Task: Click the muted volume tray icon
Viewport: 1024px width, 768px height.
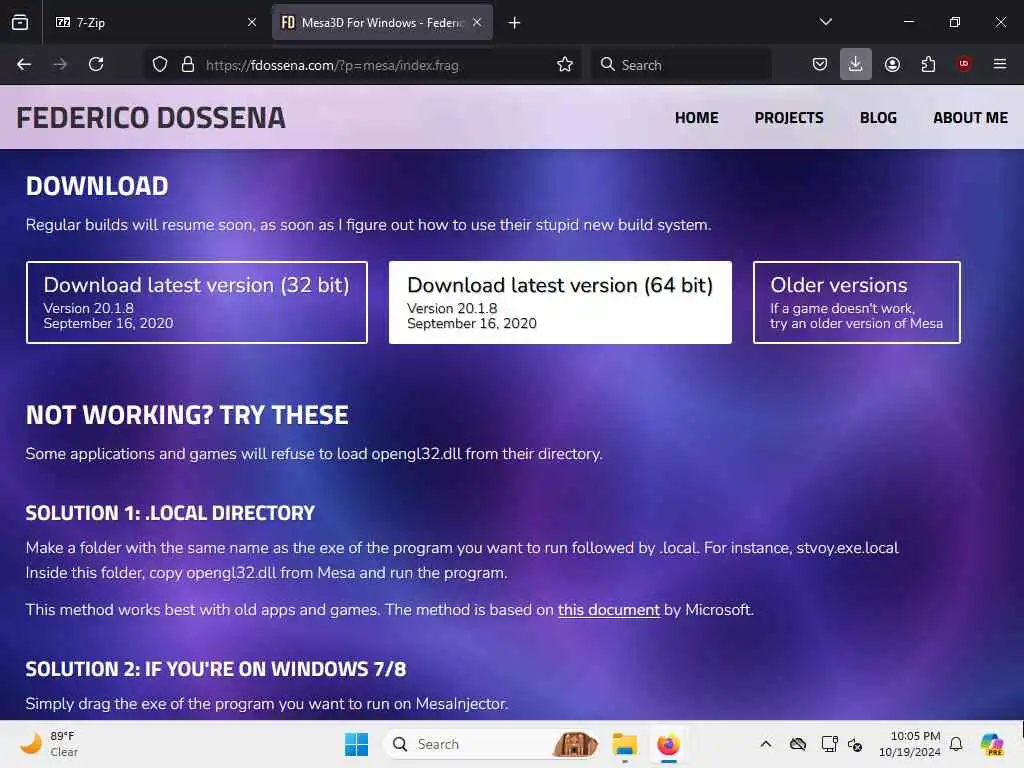Action: click(x=855, y=744)
